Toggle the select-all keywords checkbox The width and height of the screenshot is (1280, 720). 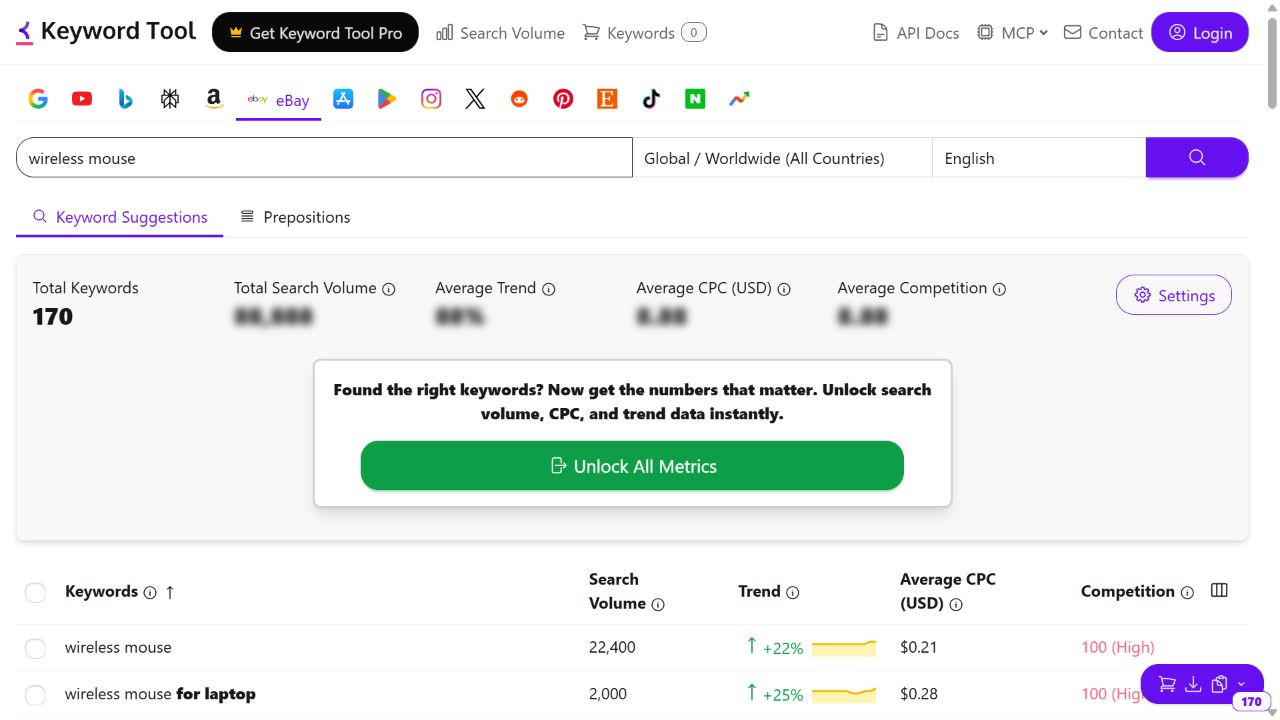point(35,592)
